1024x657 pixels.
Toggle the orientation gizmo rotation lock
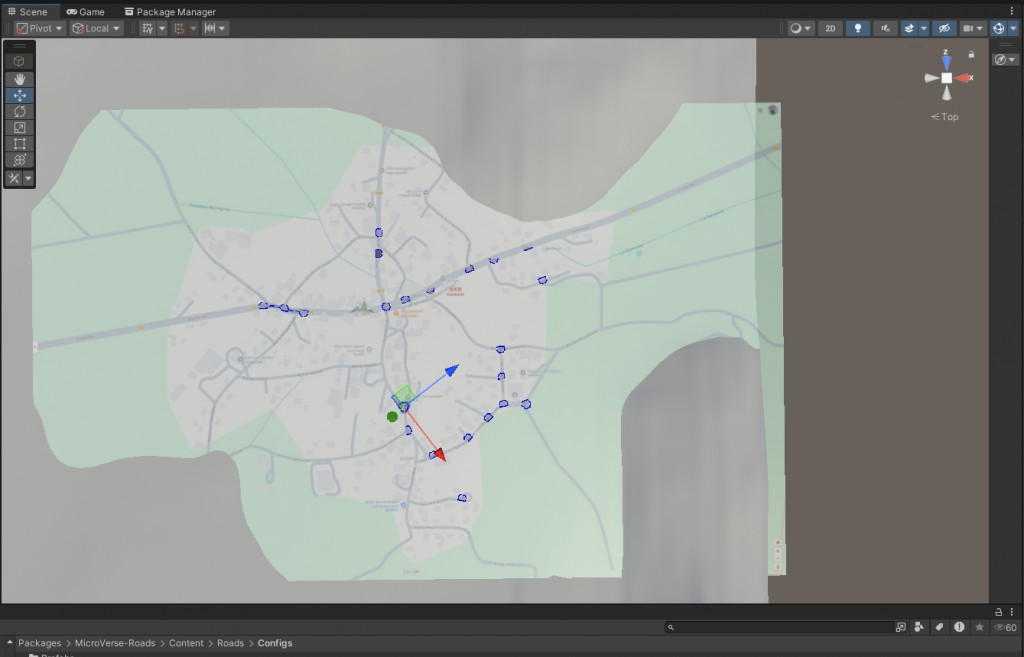(x=971, y=55)
